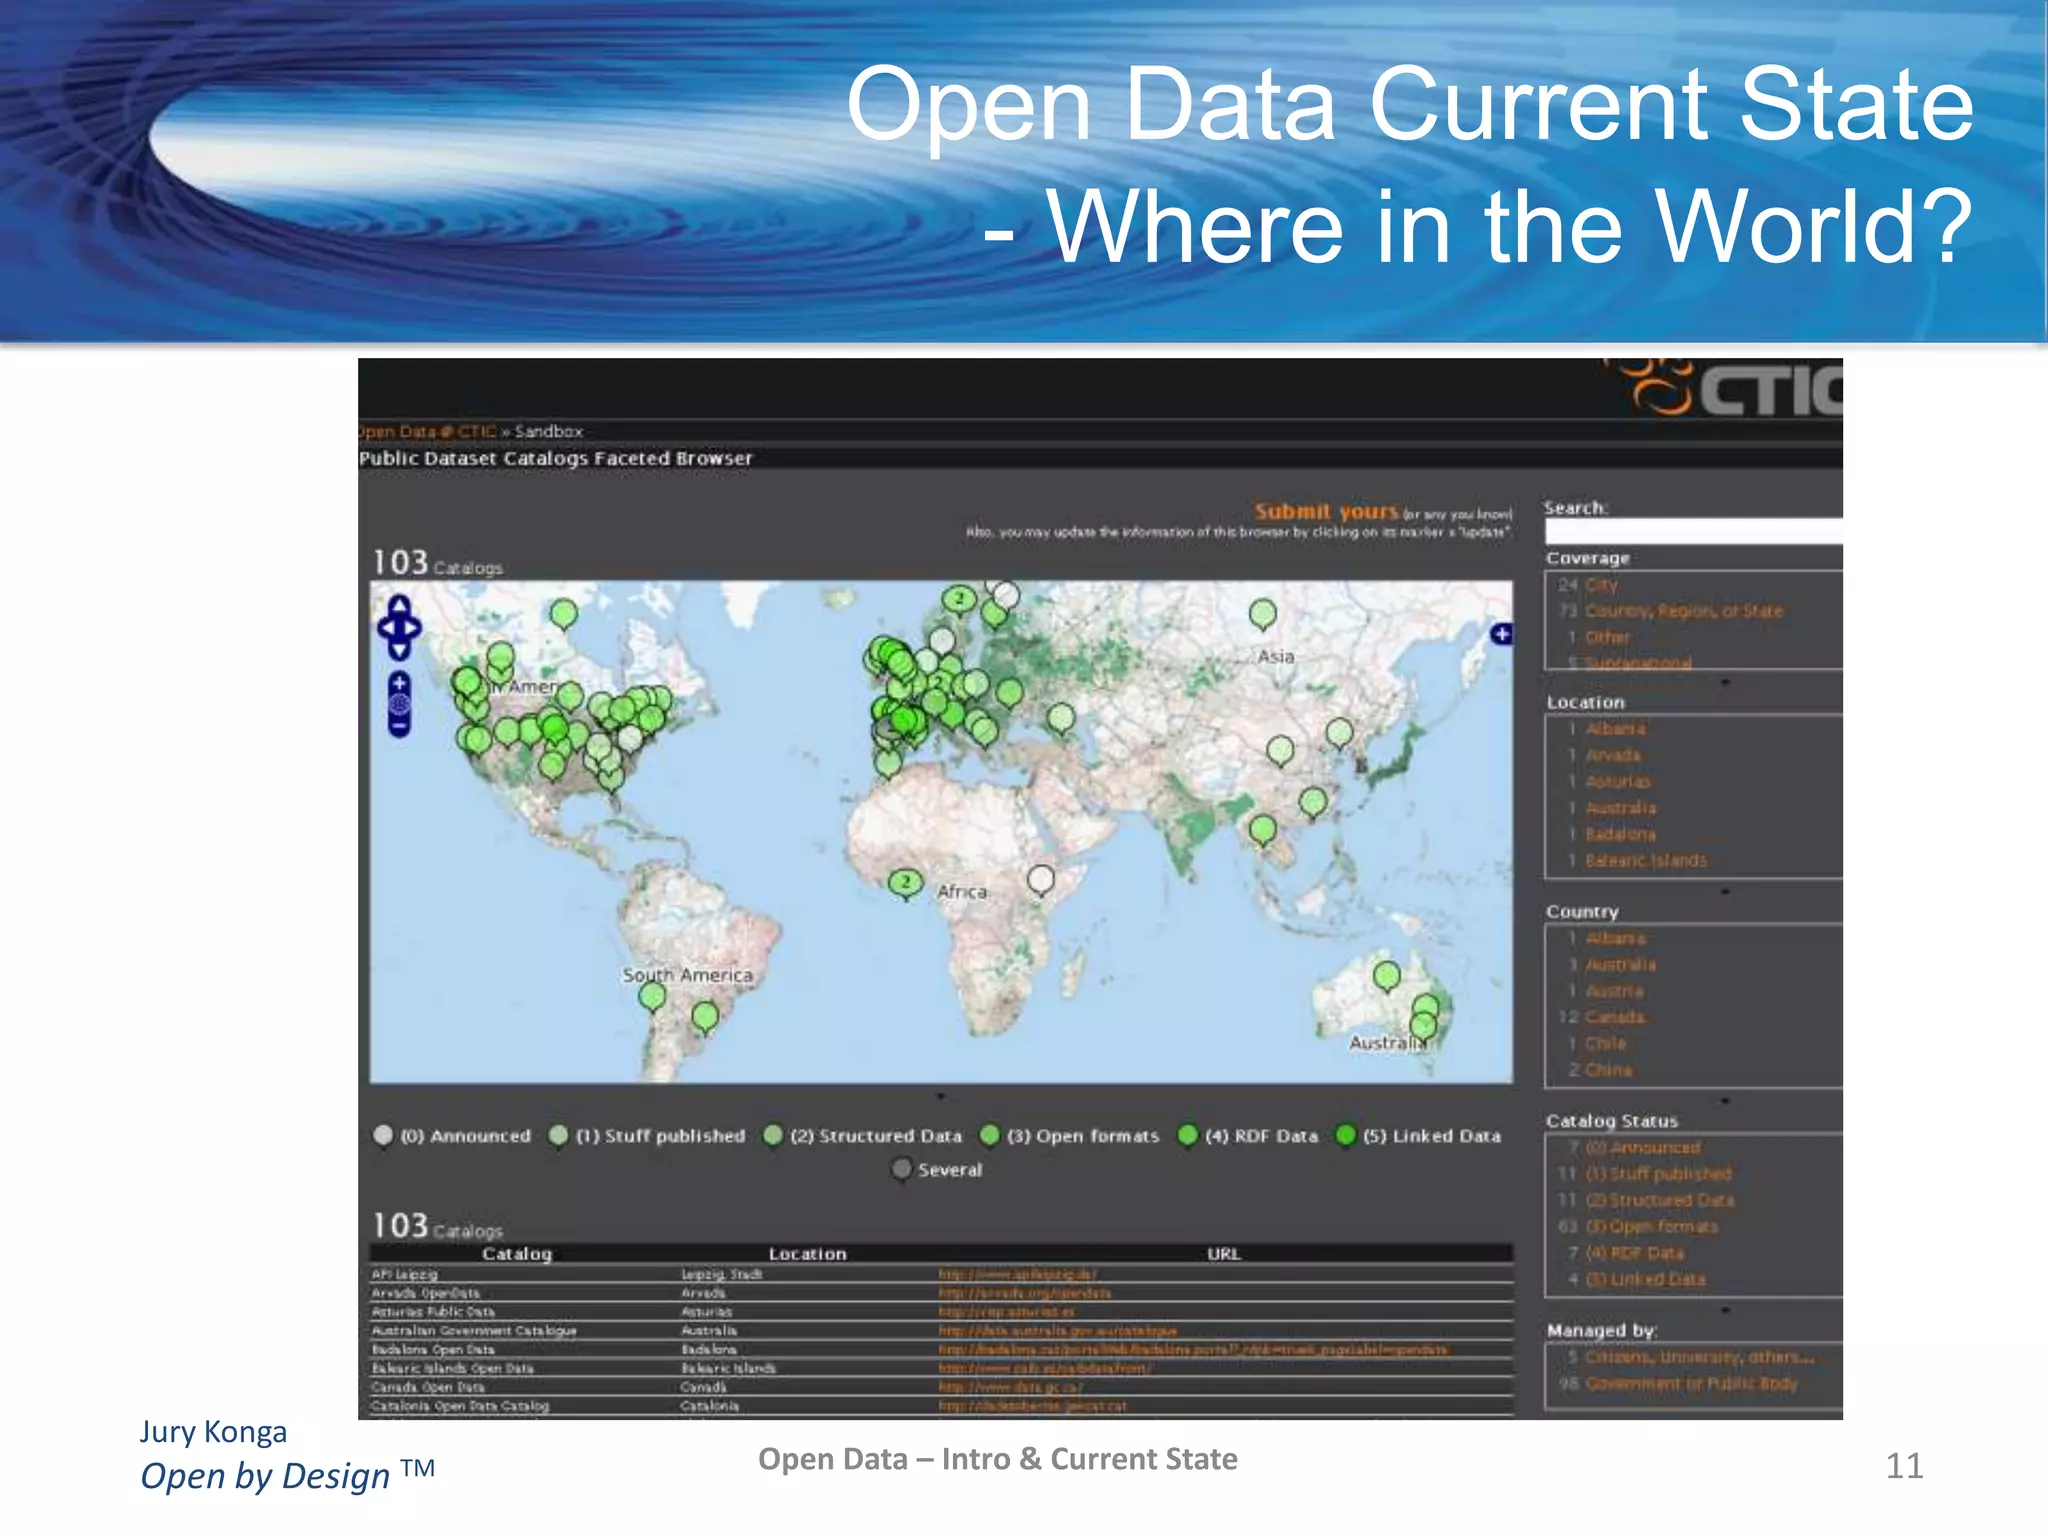Open the Sandbox breadcrumb
The width and height of the screenshot is (2048, 1536).
[x=549, y=431]
